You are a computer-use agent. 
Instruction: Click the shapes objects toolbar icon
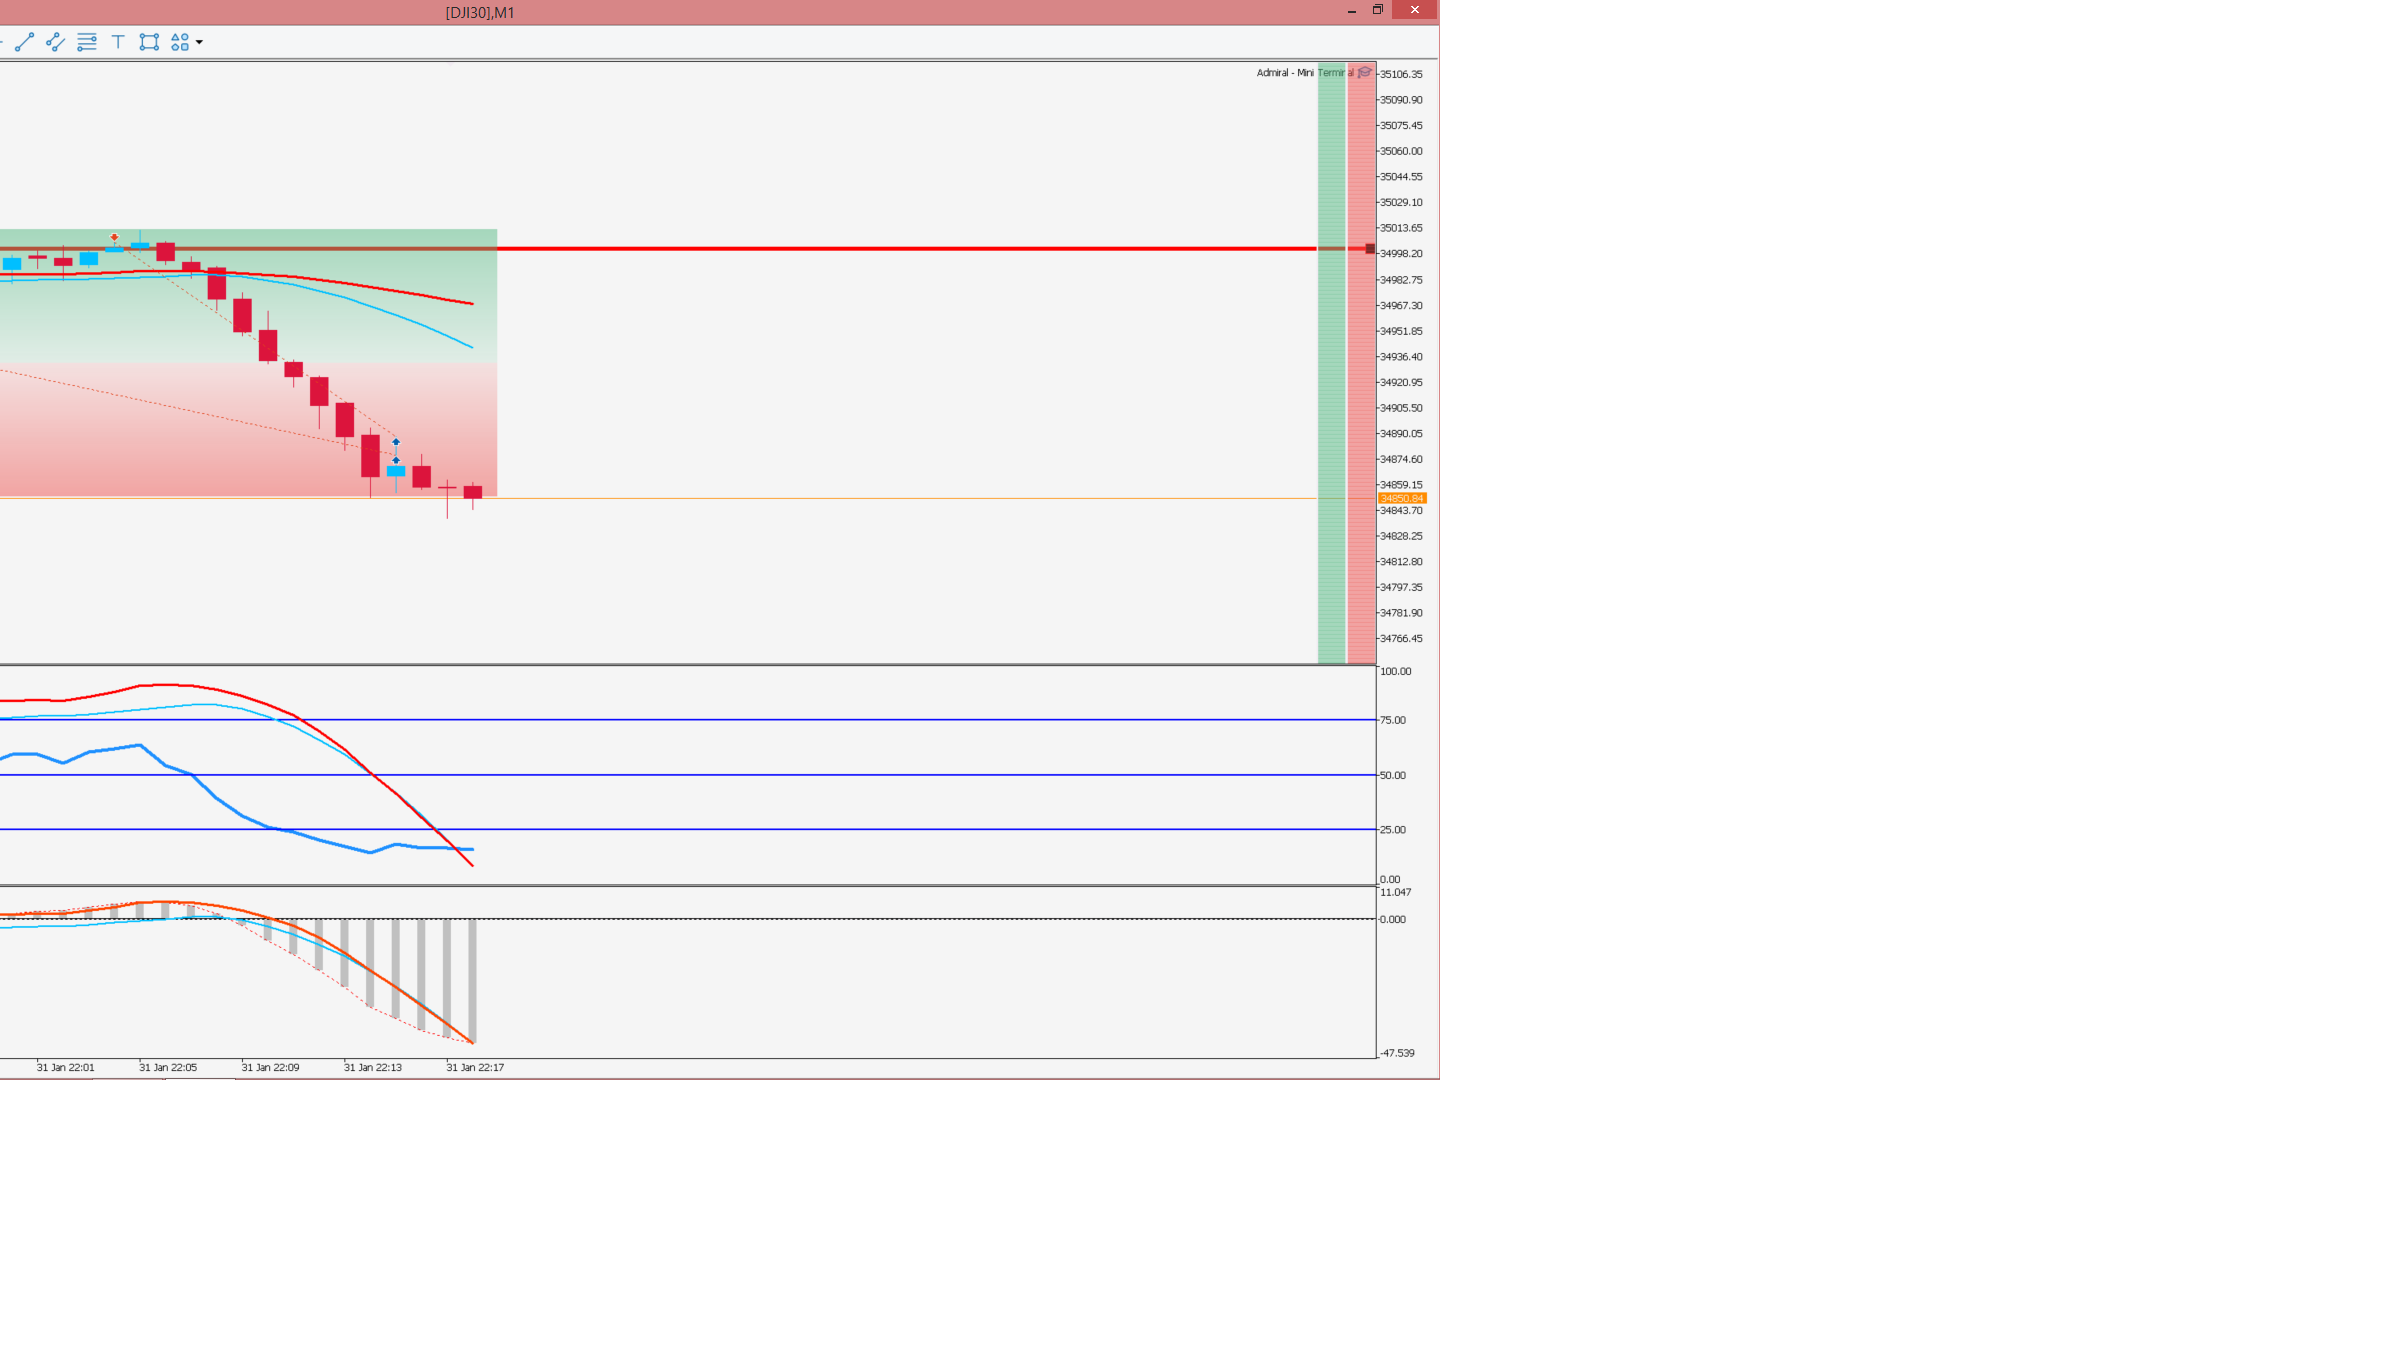point(180,42)
